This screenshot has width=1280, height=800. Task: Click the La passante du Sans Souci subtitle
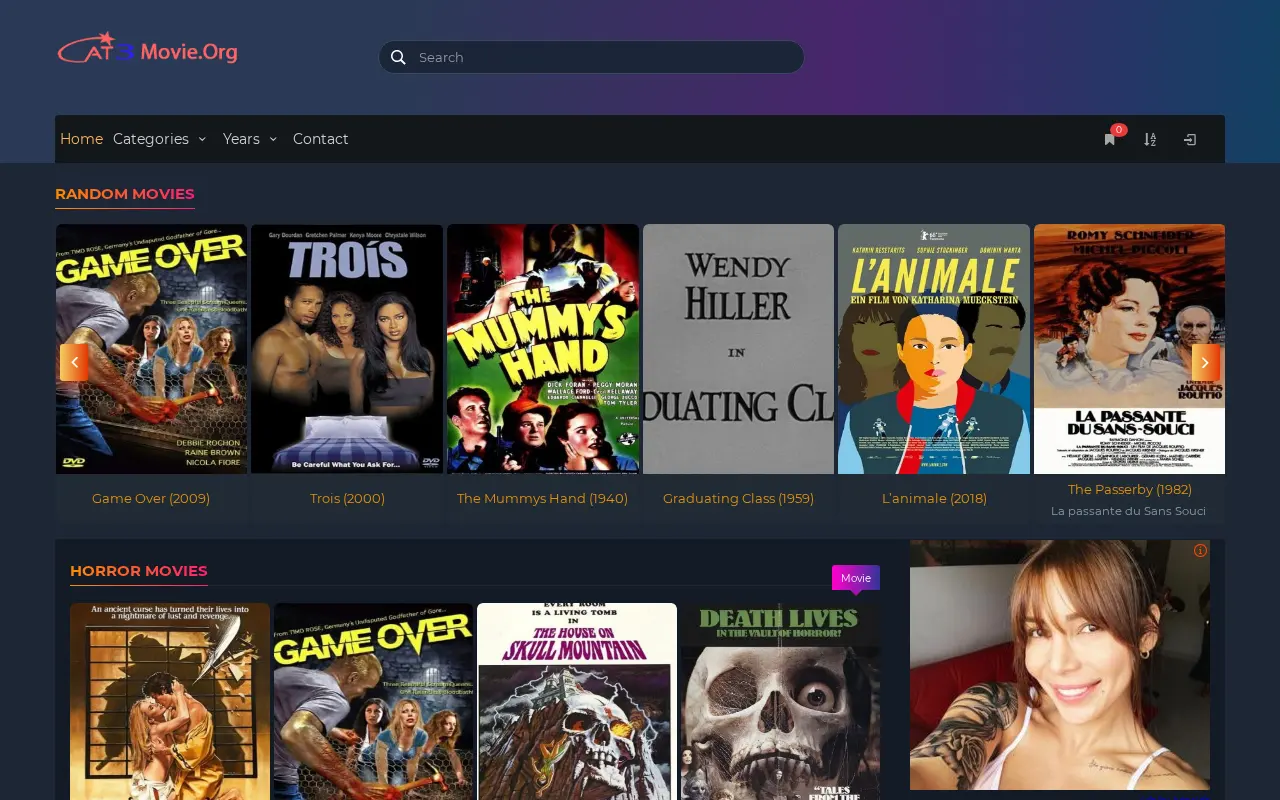[x=1129, y=511]
